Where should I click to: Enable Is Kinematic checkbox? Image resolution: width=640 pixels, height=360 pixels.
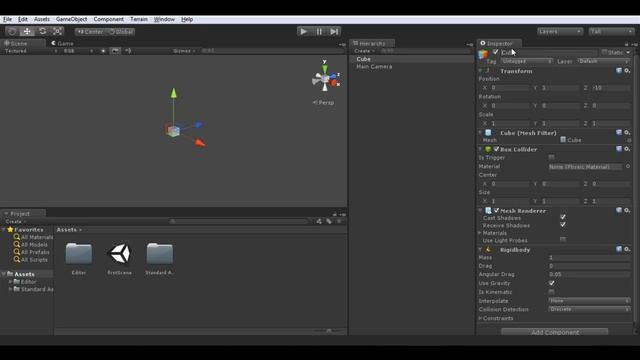551,292
